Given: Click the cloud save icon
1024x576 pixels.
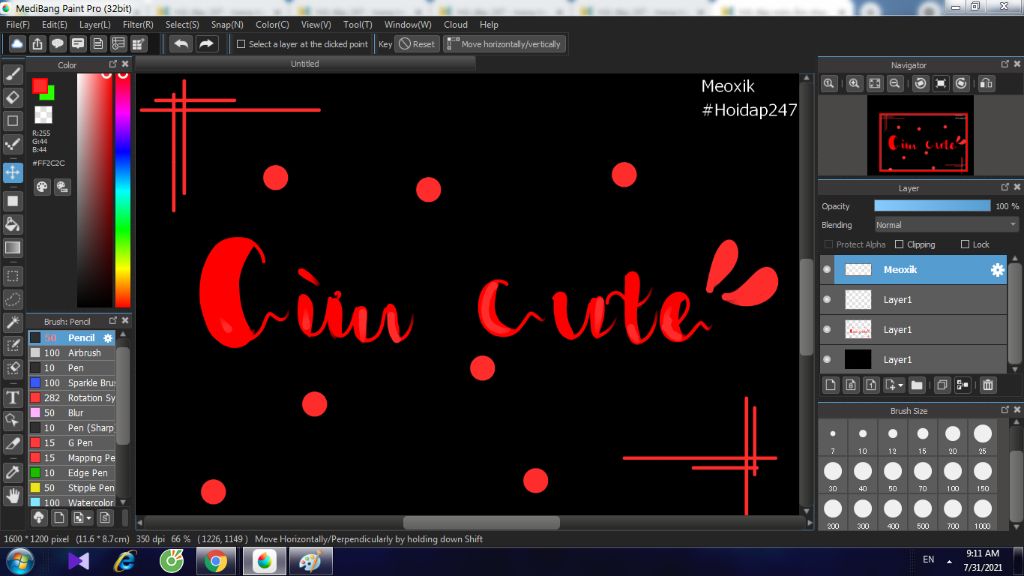Looking at the screenshot, I should coord(17,44).
